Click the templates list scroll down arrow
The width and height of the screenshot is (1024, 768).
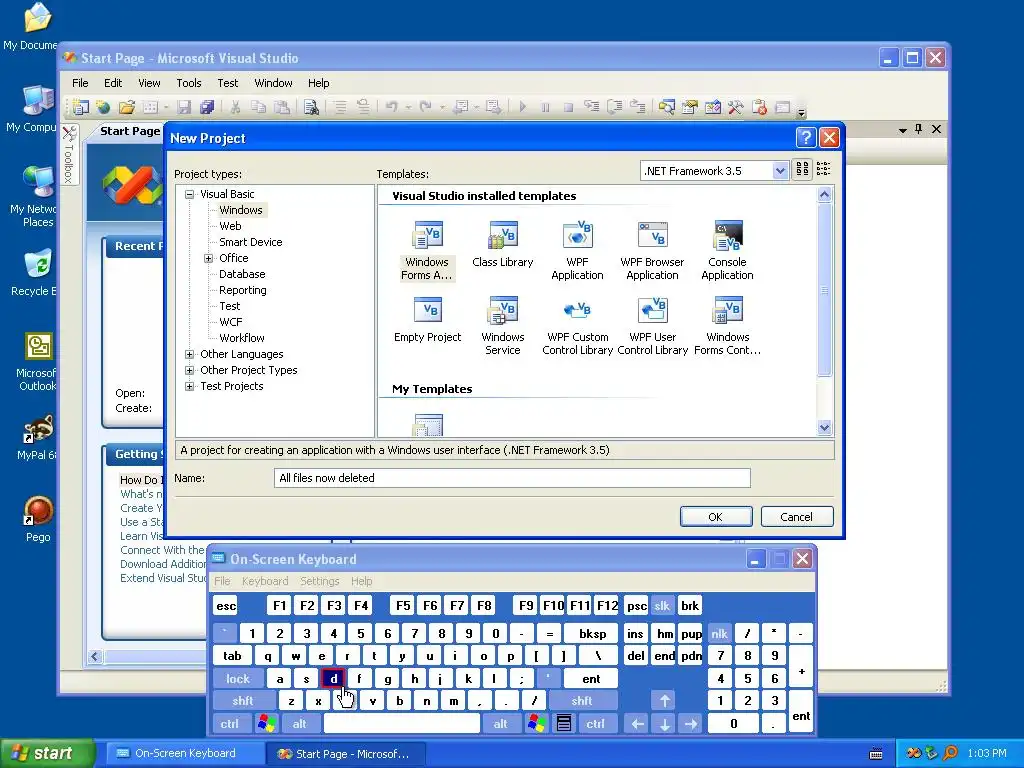[x=824, y=428]
